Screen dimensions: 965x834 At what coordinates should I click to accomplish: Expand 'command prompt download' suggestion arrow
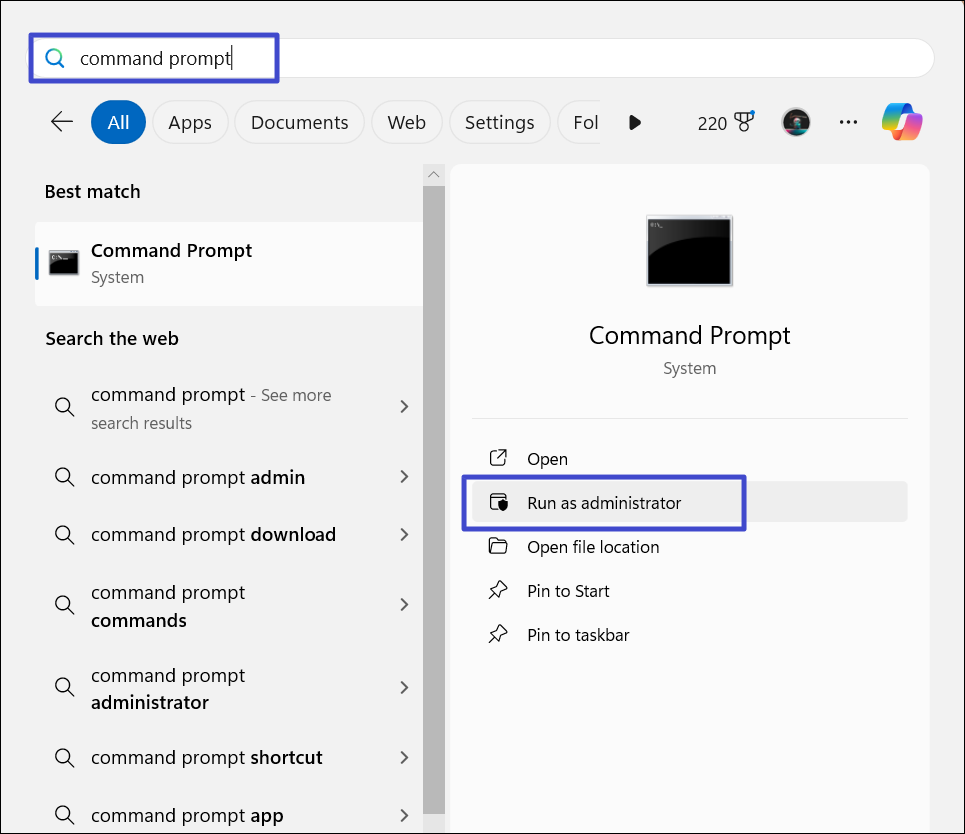coord(404,534)
